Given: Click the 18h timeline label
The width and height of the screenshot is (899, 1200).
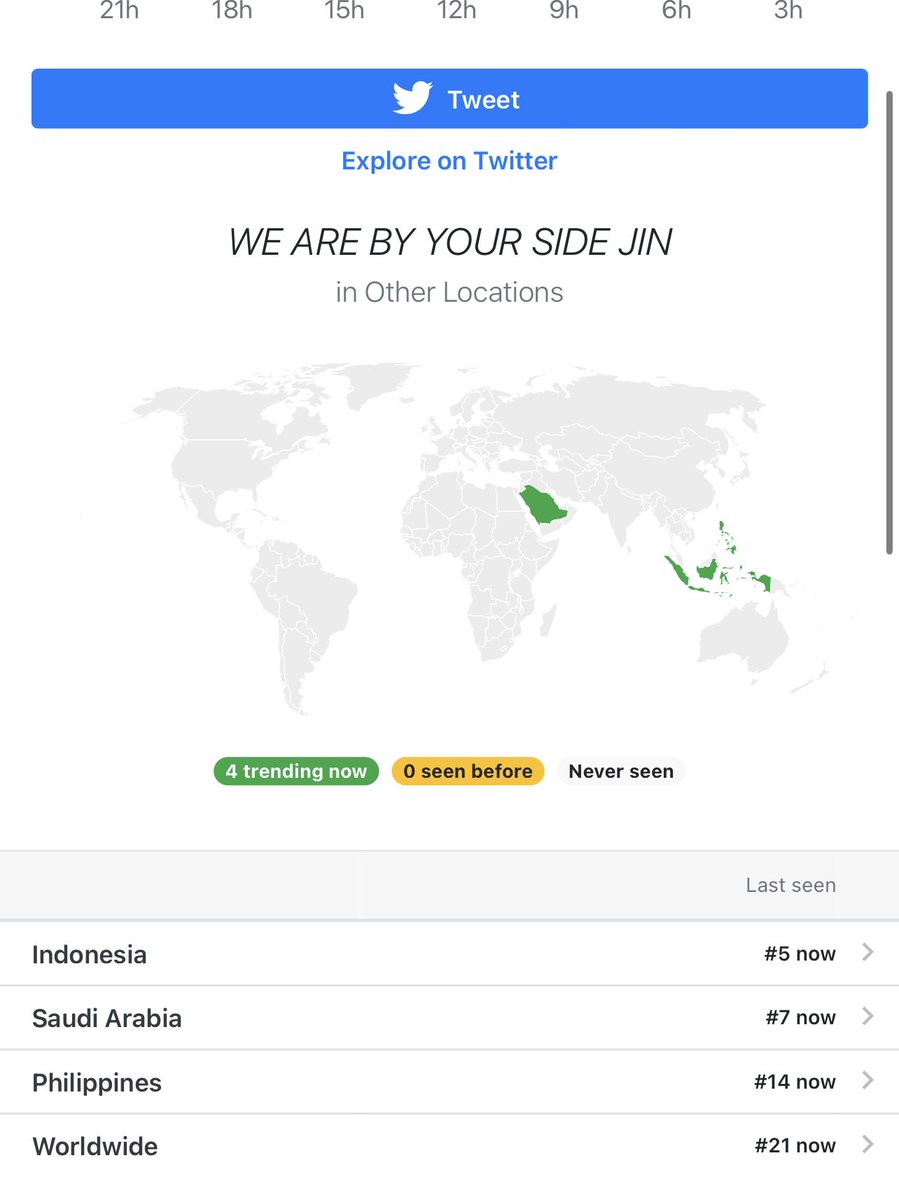Looking at the screenshot, I should (231, 11).
